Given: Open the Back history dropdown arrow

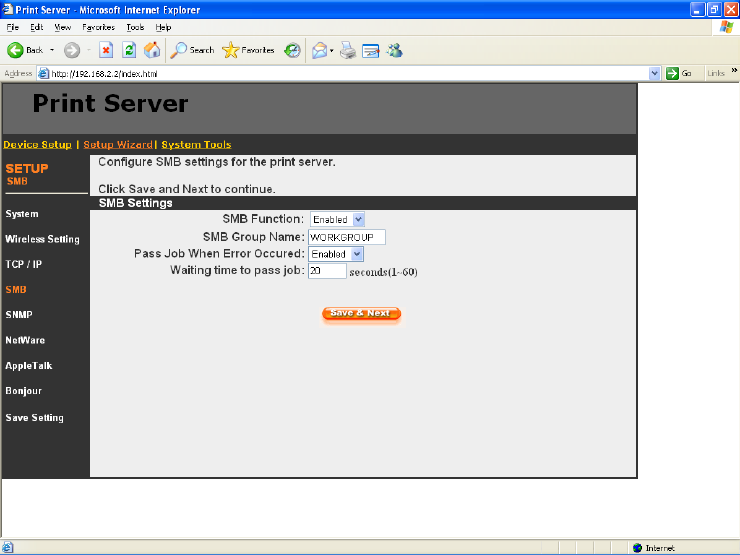Looking at the screenshot, I should [52, 50].
